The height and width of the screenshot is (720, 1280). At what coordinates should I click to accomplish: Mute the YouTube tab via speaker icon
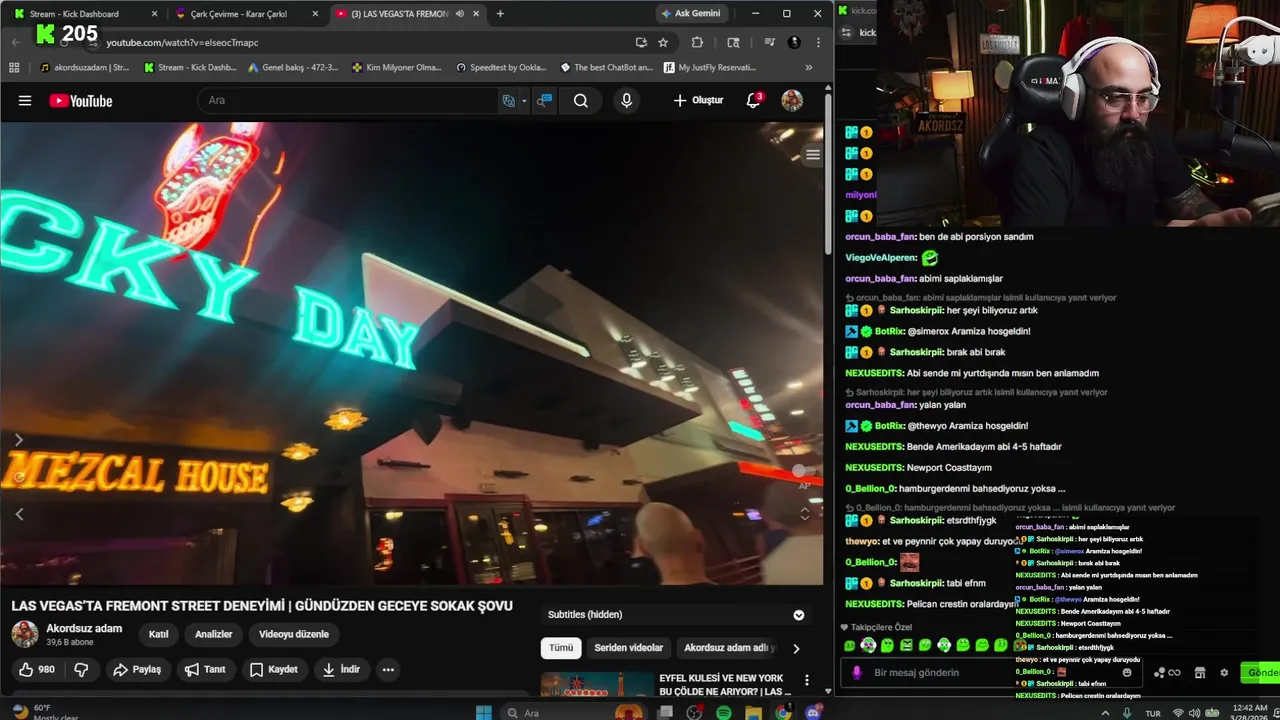459,14
